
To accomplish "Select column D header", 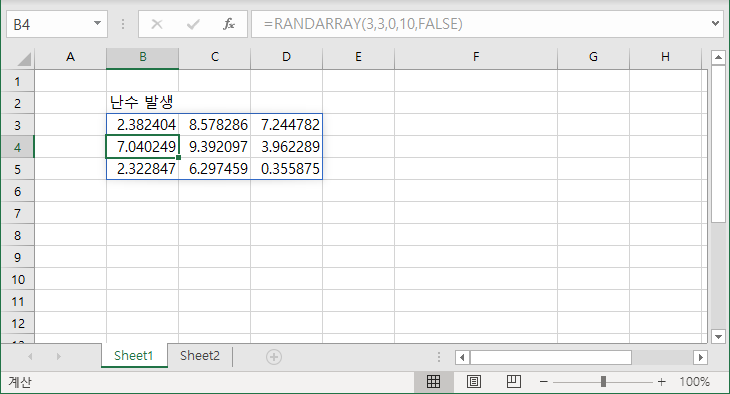I will tap(286, 58).
